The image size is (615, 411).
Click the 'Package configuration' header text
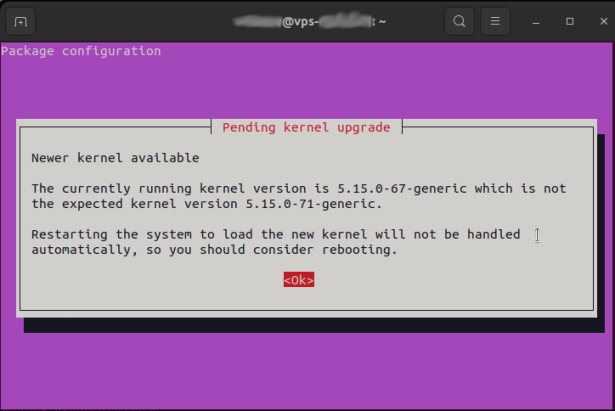point(81,51)
